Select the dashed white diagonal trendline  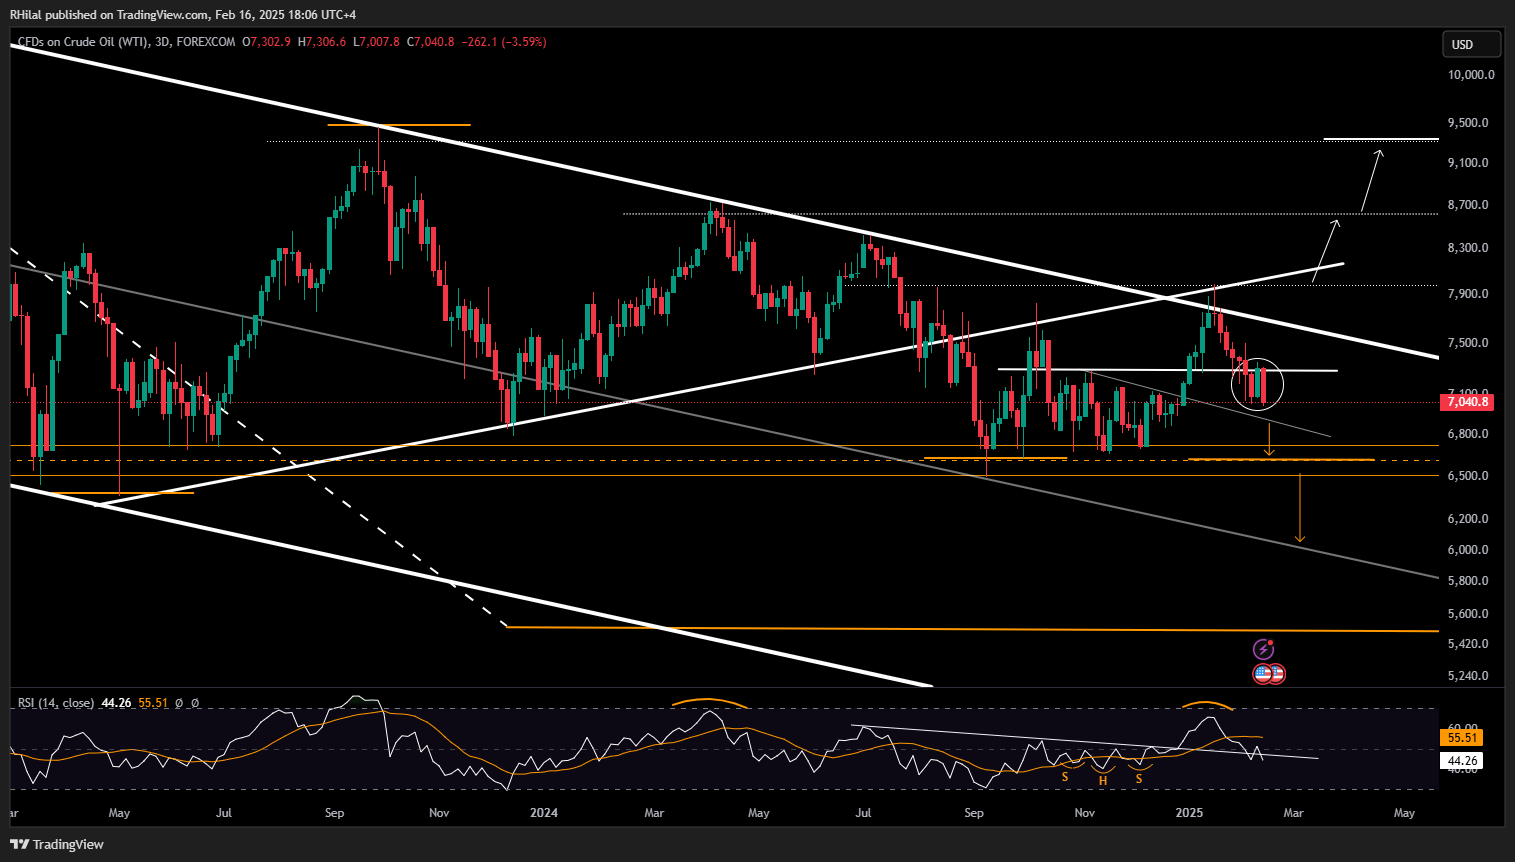click(260, 437)
